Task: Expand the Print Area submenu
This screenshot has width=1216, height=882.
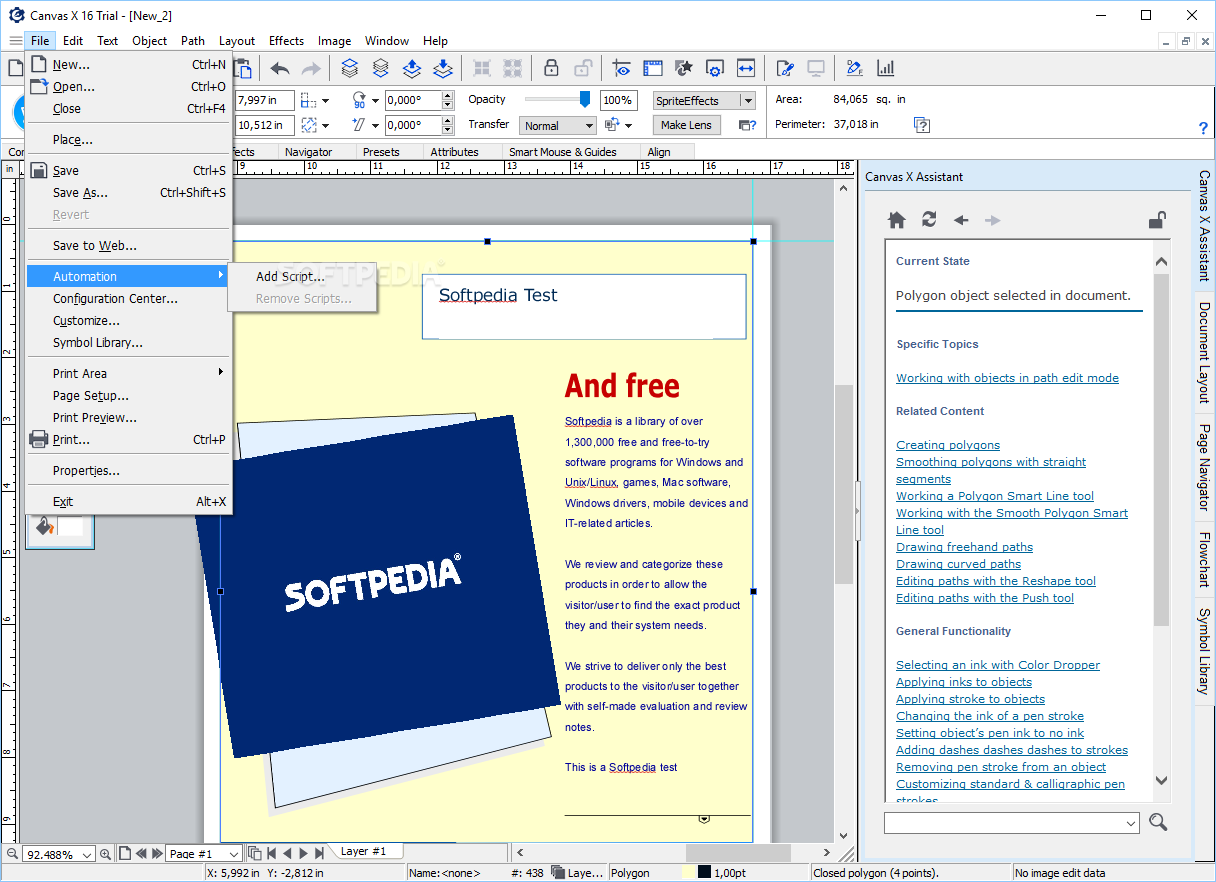Action: coord(129,374)
